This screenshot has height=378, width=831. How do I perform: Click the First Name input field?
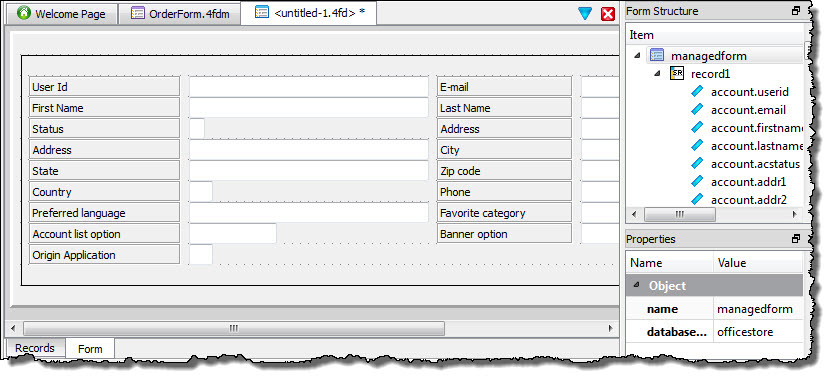(x=308, y=108)
